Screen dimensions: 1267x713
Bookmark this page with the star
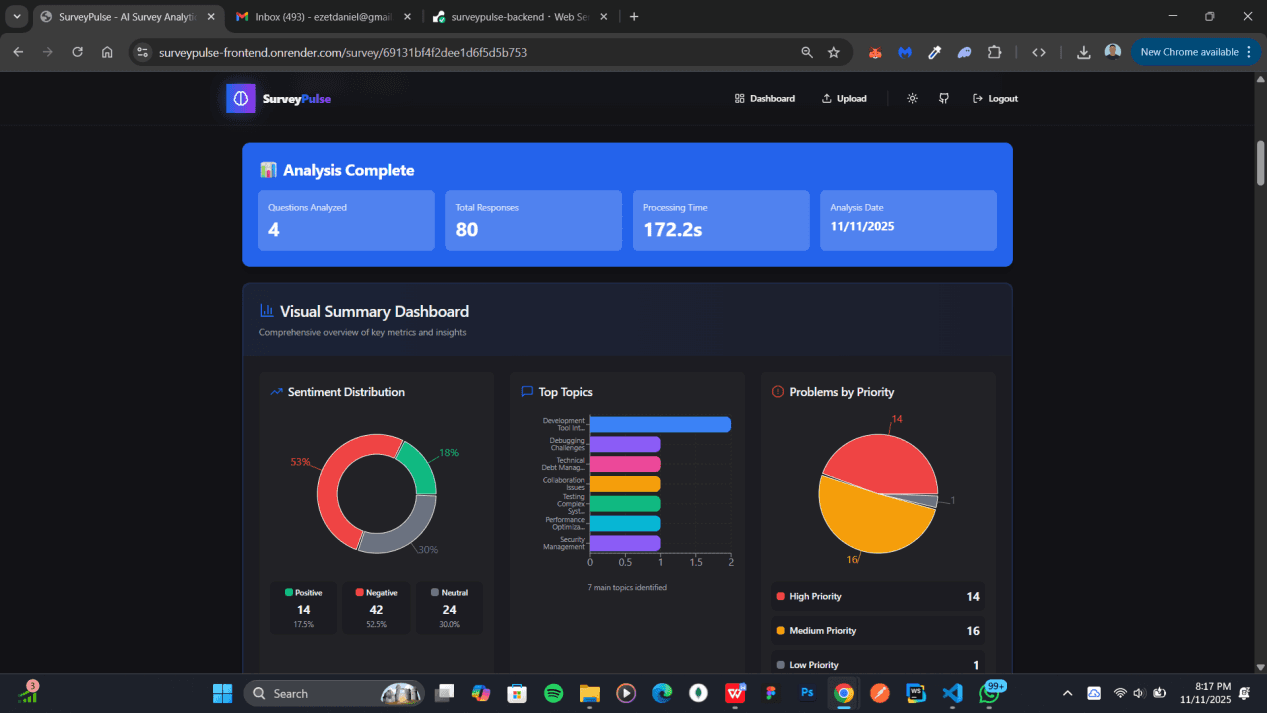[834, 52]
